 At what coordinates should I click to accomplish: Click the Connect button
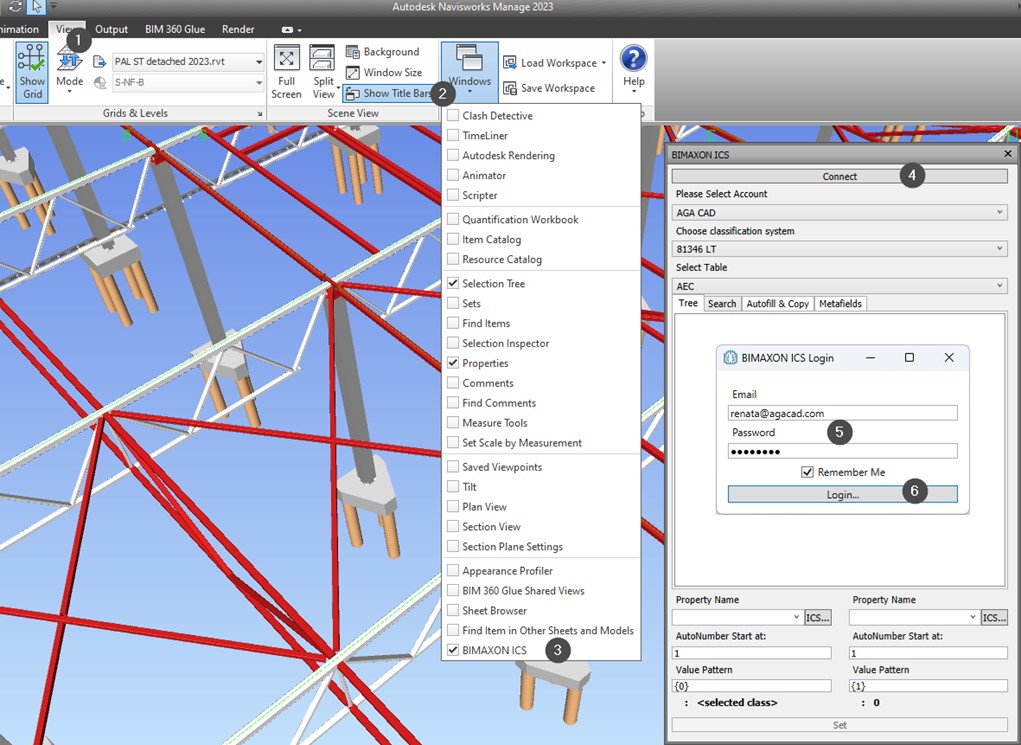[840, 176]
